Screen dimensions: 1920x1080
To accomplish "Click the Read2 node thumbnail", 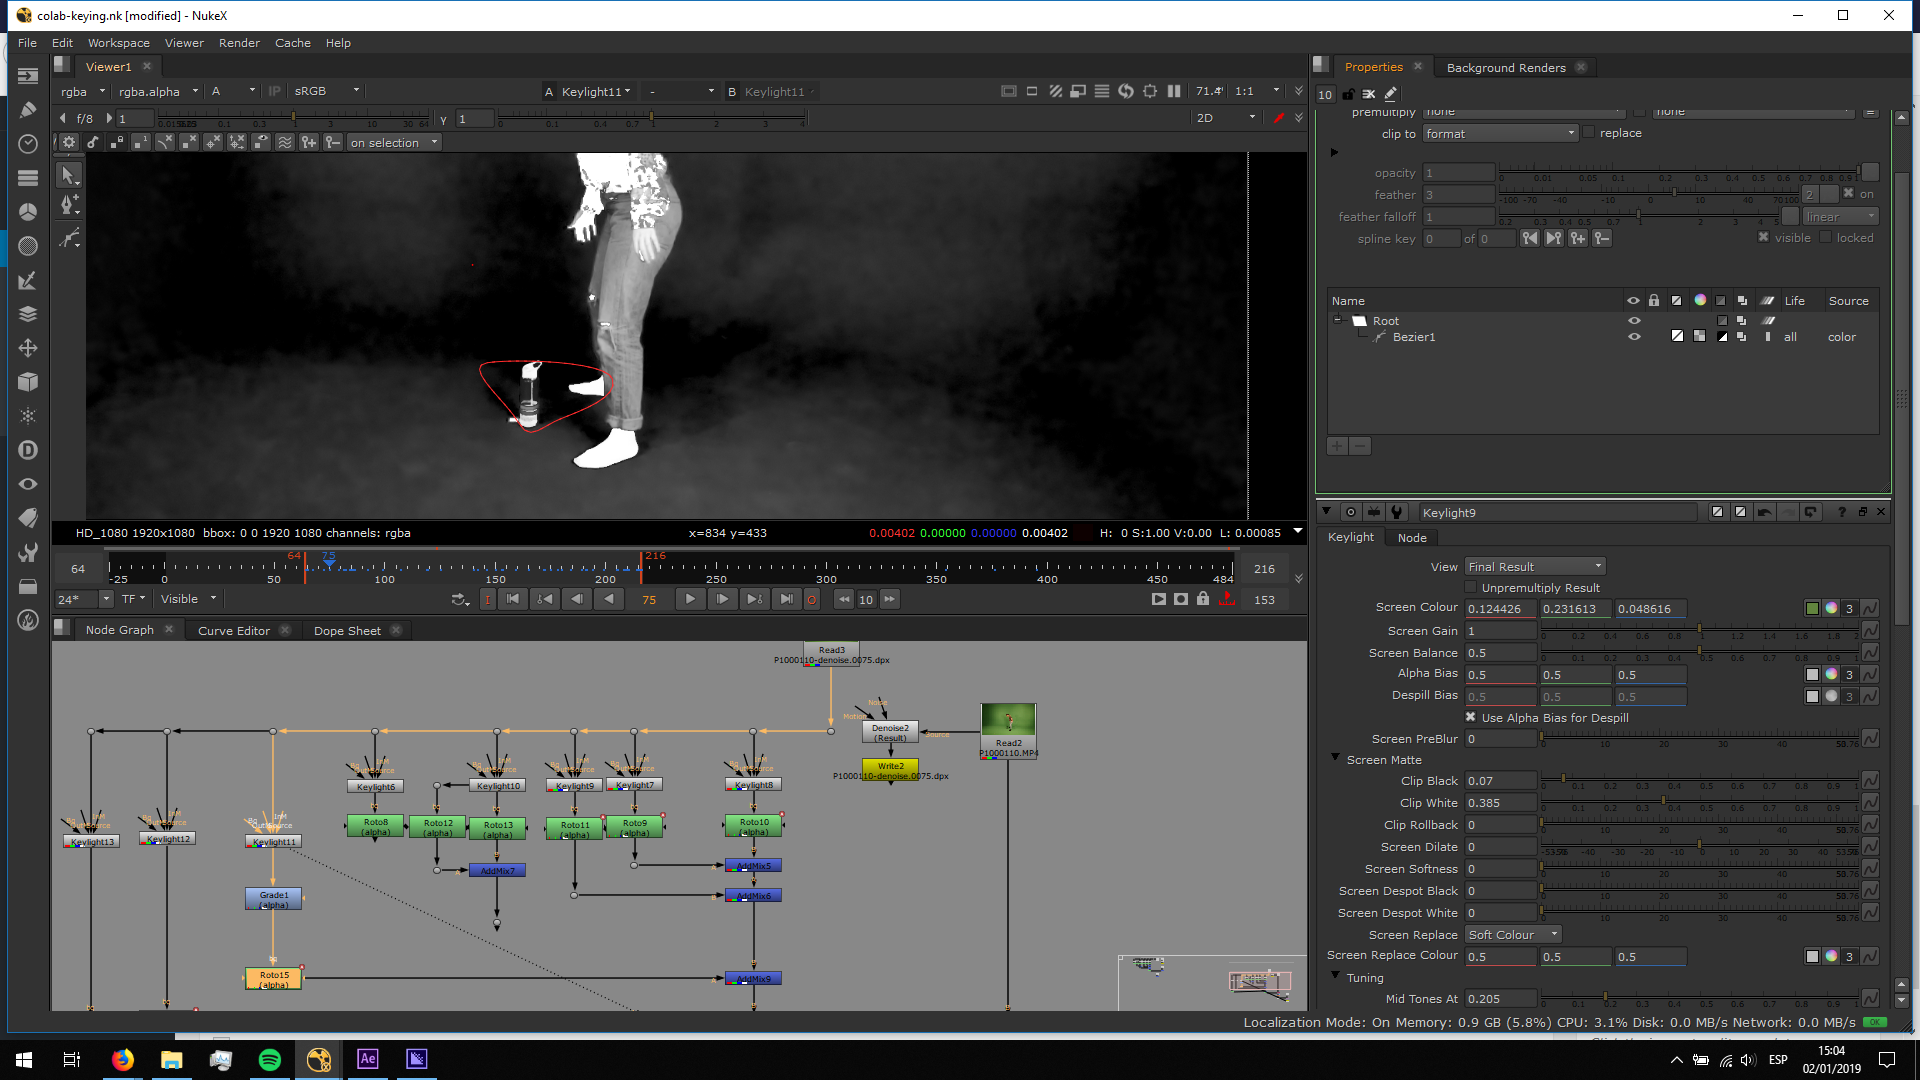I will click(x=1008, y=720).
